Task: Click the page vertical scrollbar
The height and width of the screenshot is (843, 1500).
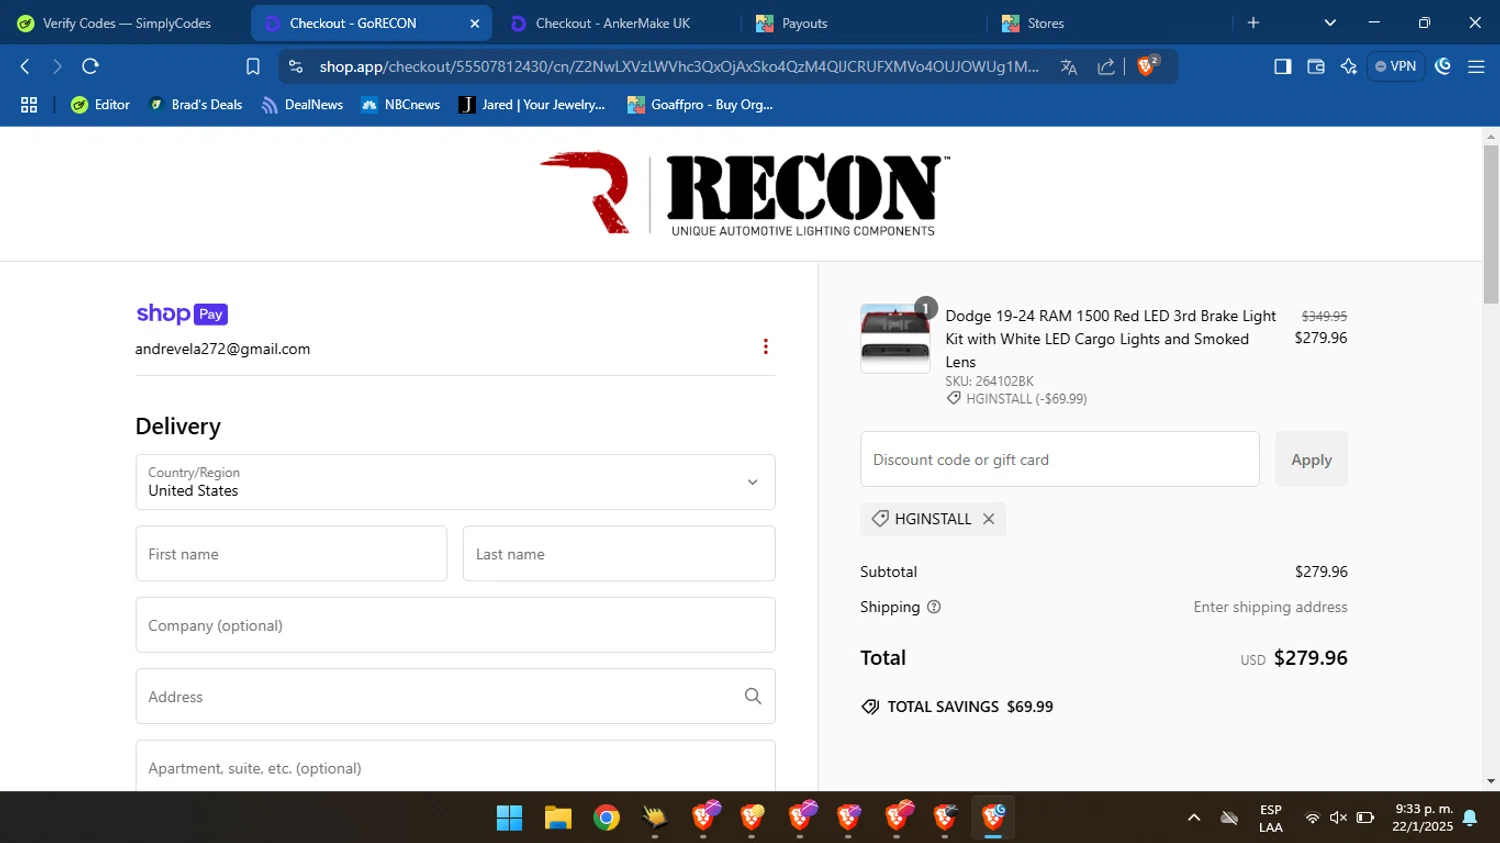Action: pyautogui.click(x=1491, y=225)
